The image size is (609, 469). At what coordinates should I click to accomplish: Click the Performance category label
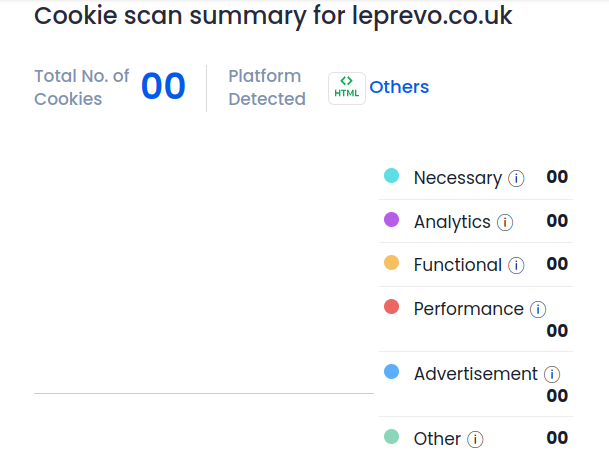(x=468, y=309)
